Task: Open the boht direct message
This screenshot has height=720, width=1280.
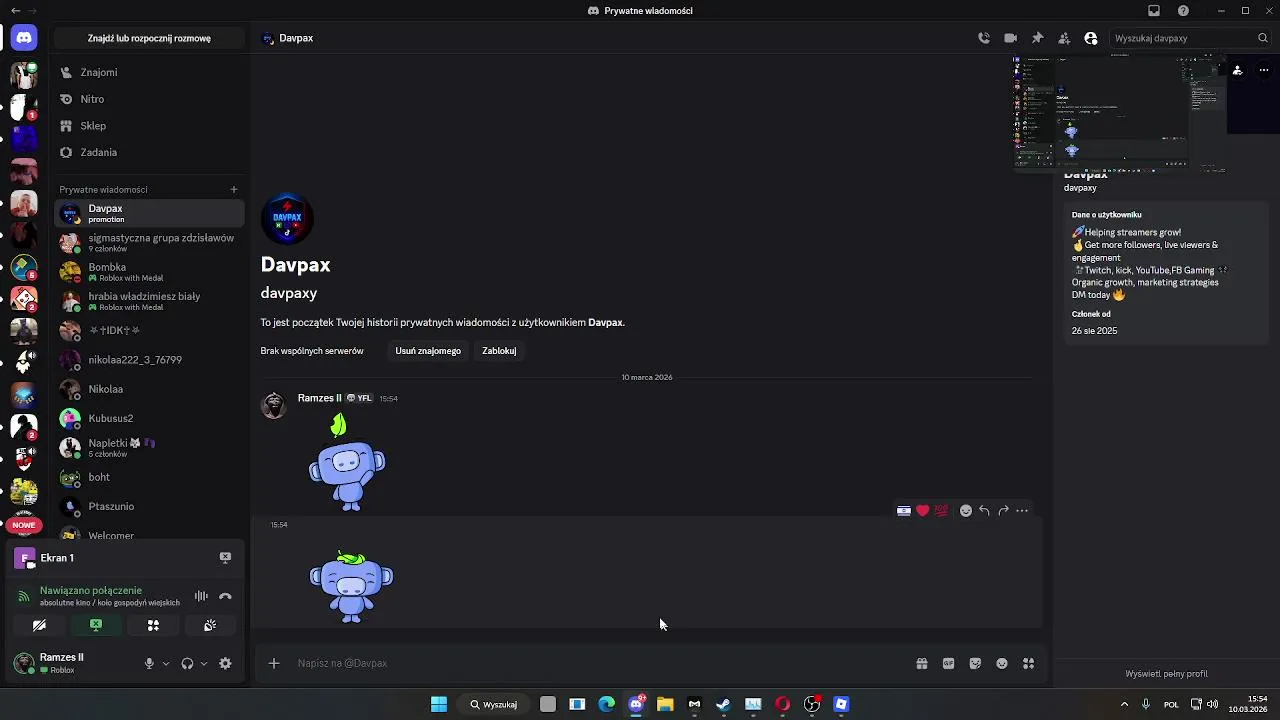Action: pos(149,477)
